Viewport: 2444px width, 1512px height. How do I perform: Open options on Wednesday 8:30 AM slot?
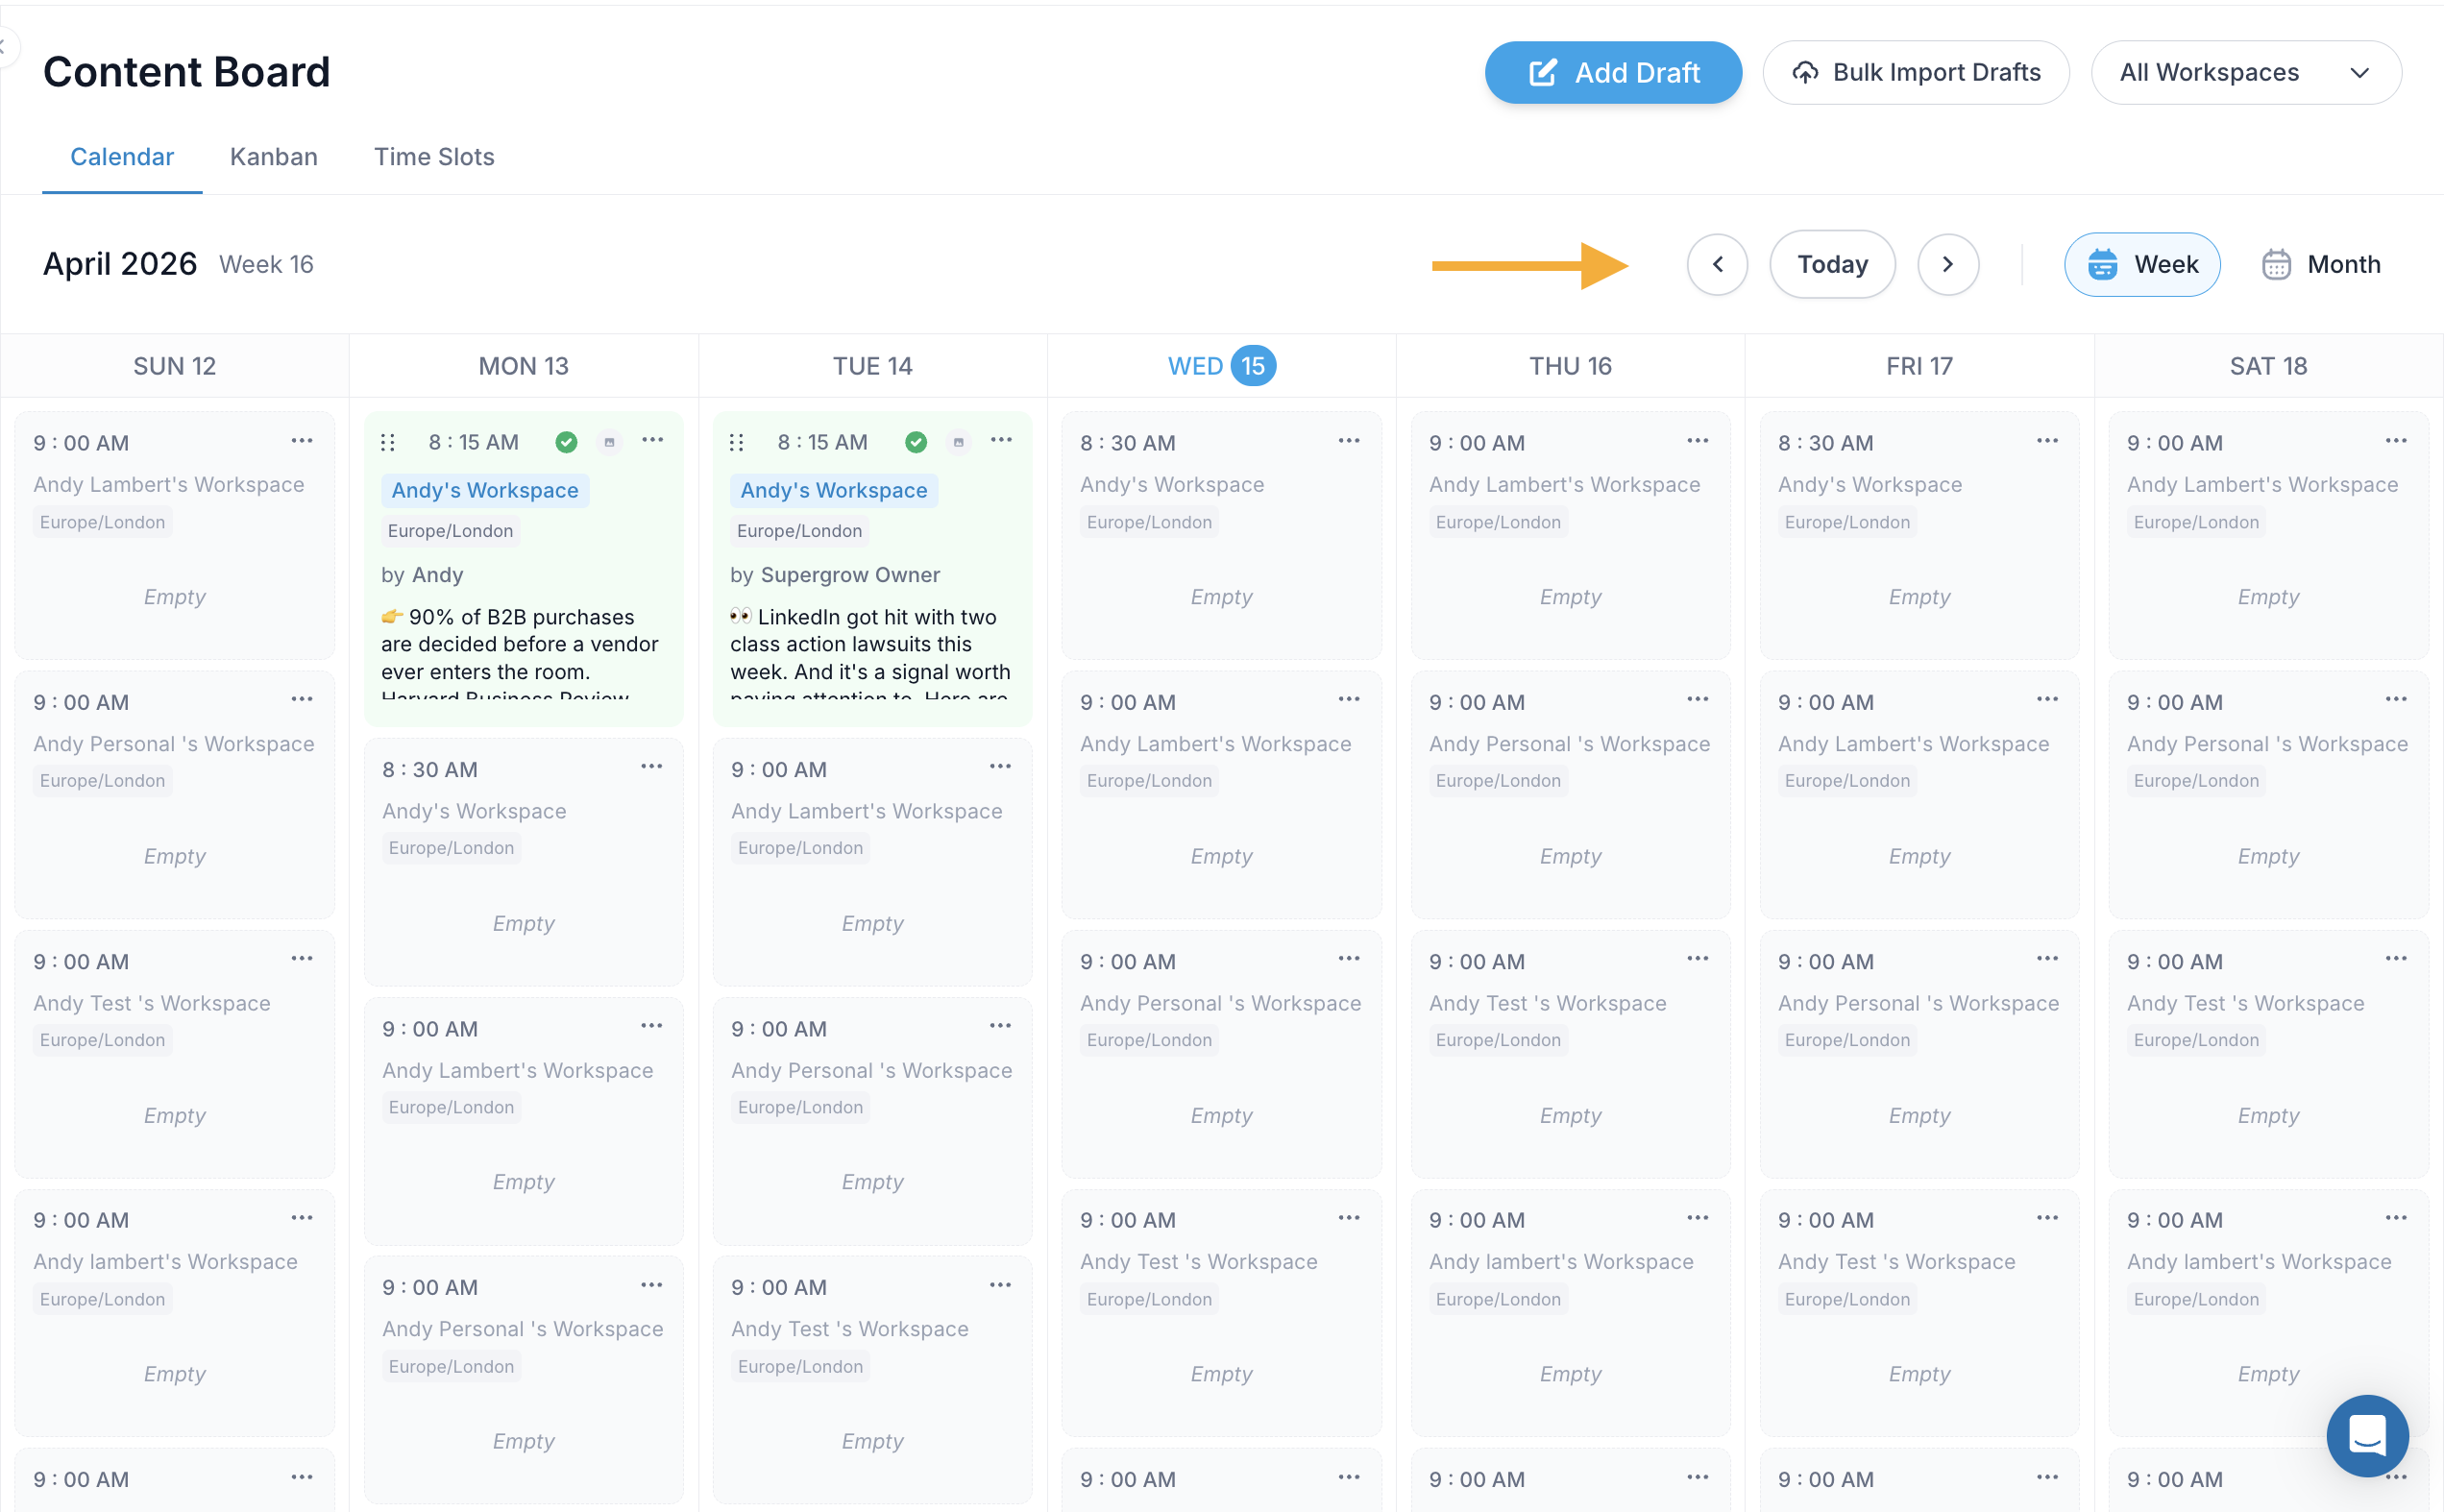(1349, 441)
